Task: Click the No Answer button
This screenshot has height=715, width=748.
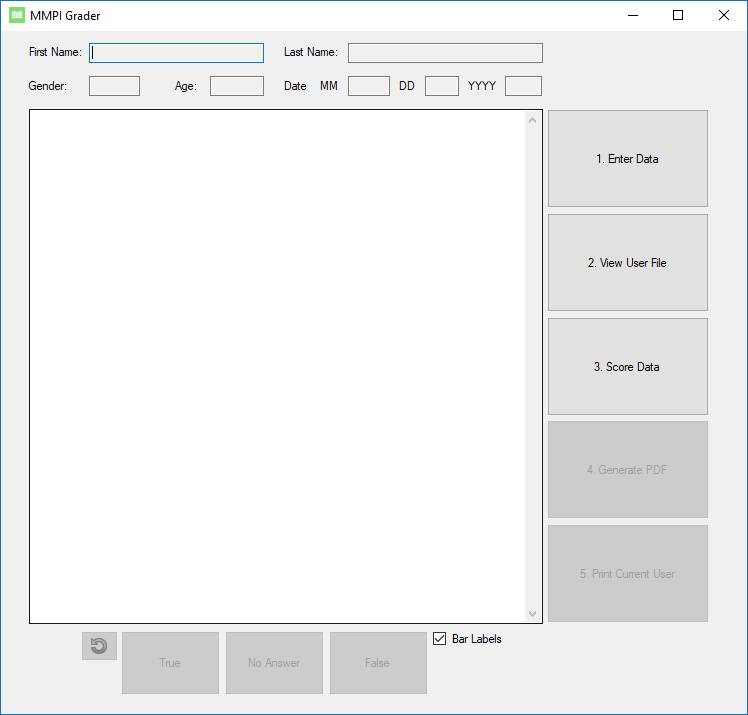Action: (x=274, y=663)
